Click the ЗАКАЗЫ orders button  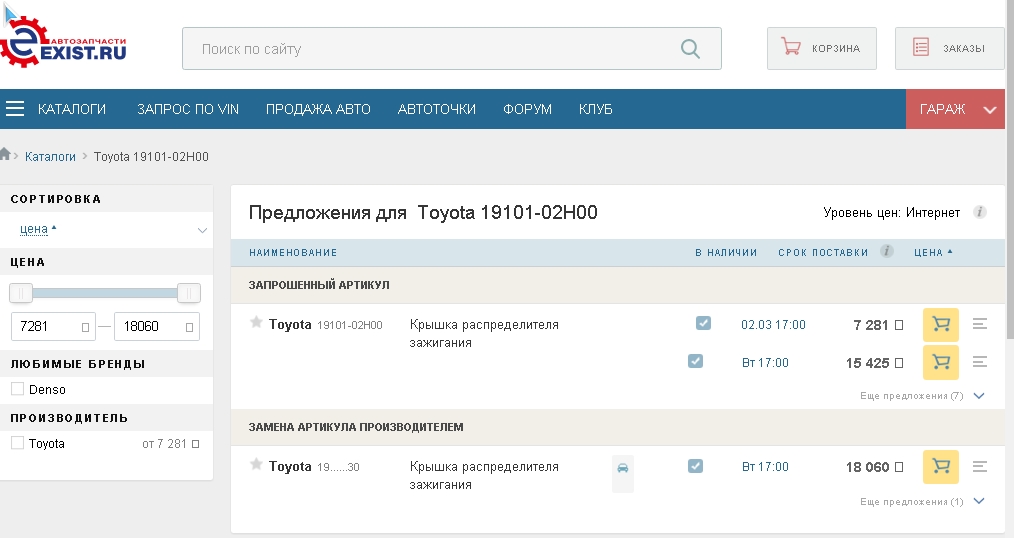coord(949,48)
